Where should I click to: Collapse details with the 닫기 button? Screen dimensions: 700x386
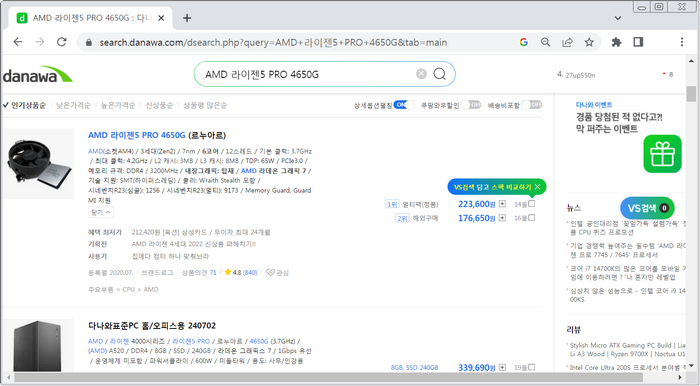point(101,212)
